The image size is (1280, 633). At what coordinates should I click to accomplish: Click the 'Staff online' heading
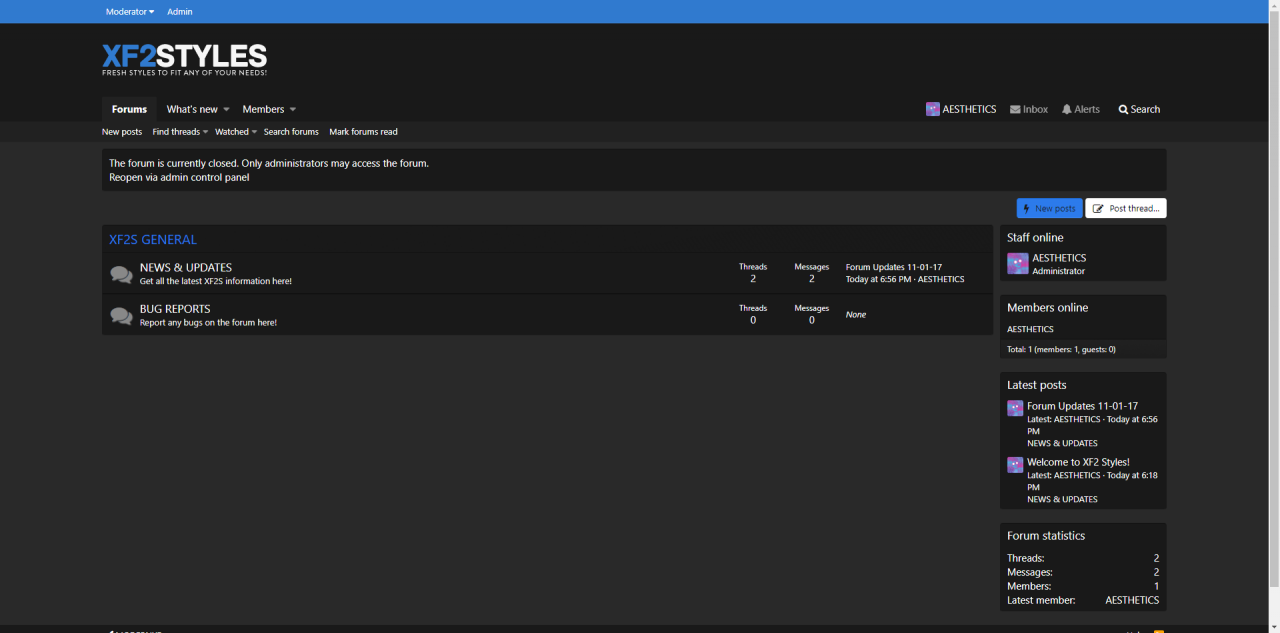(x=1035, y=238)
